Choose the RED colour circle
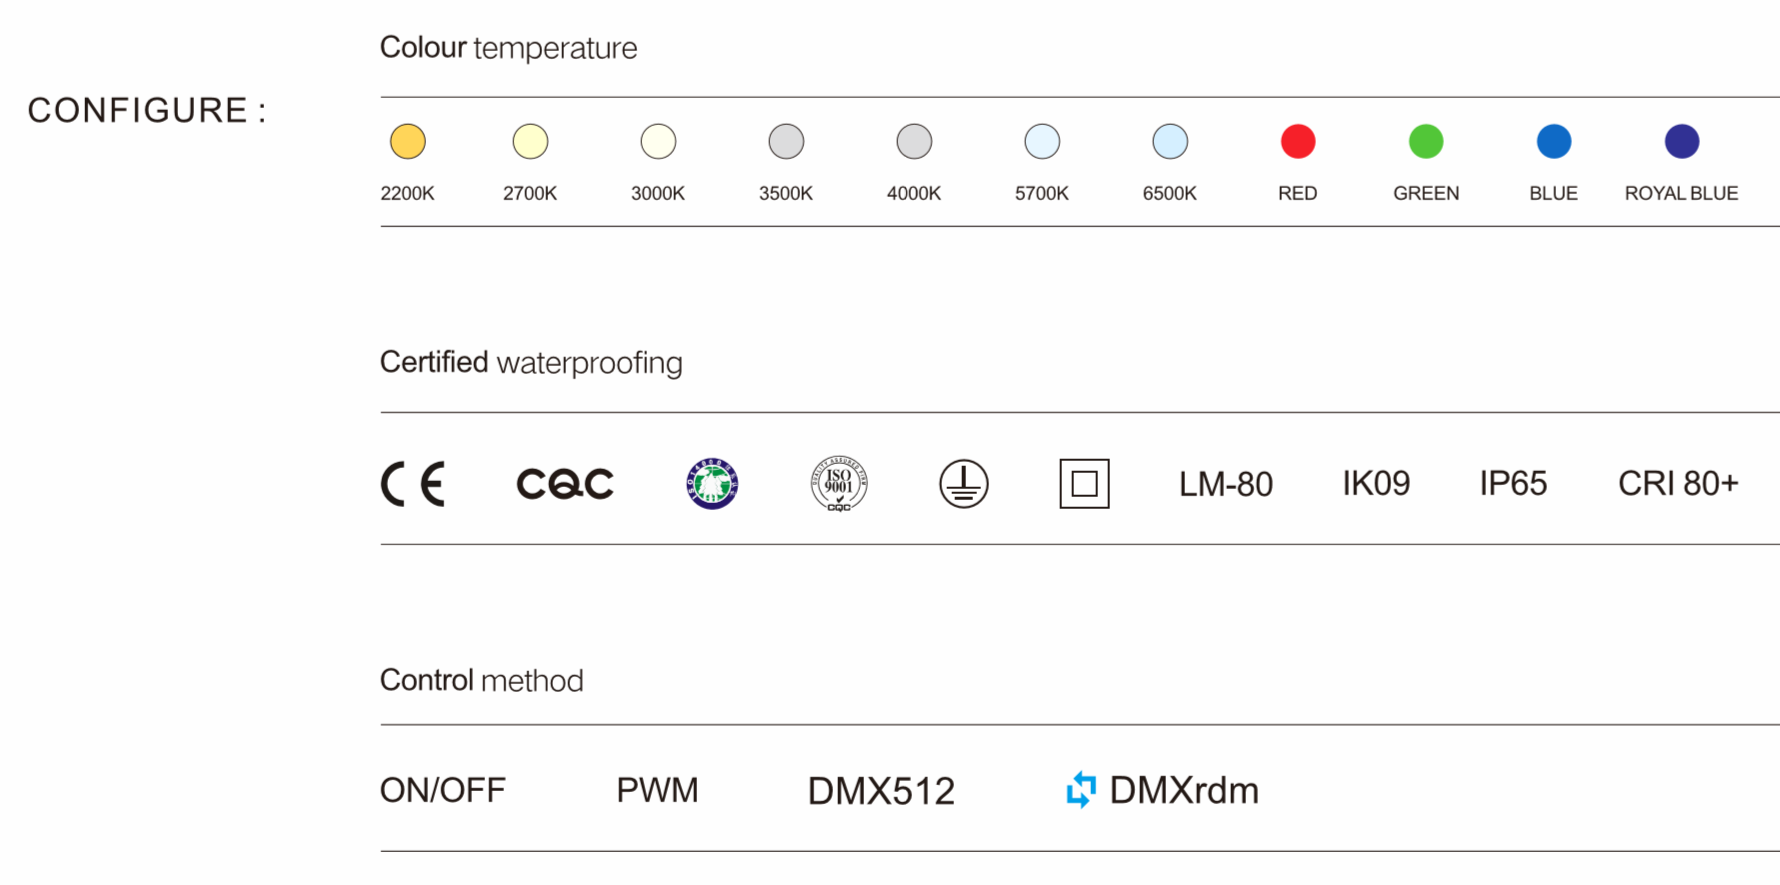Image resolution: width=1780 pixels, height=885 pixels. pos(1298,142)
